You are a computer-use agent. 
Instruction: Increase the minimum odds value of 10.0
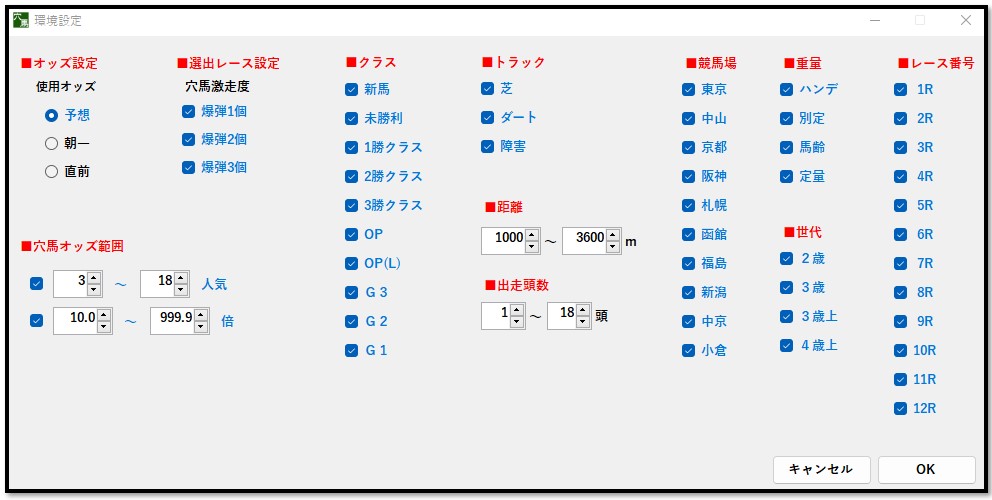[103, 315]
